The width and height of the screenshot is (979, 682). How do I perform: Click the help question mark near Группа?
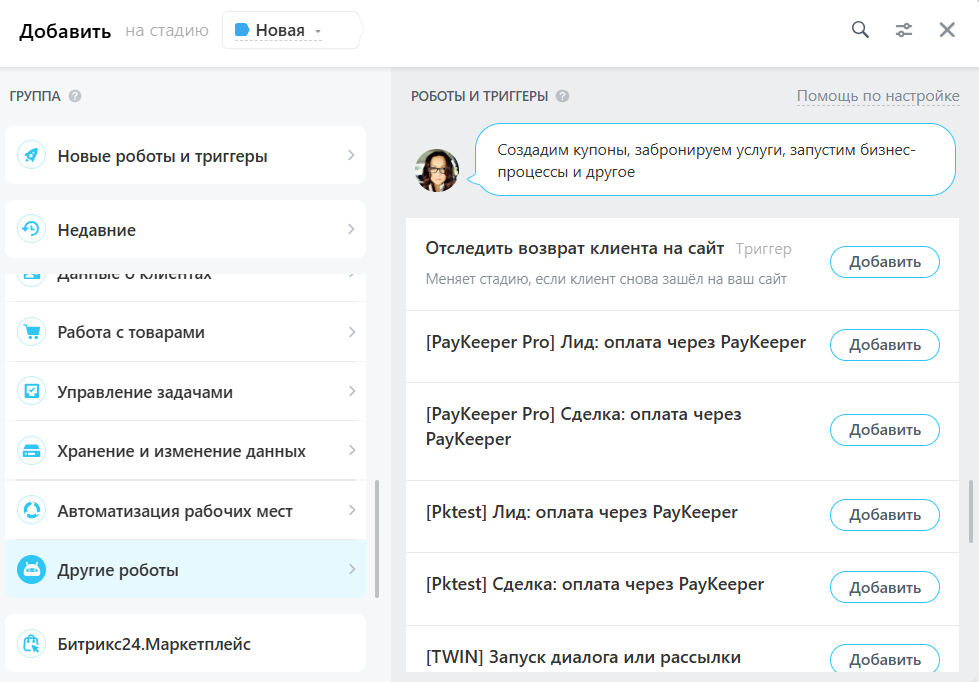click(75, 97)
